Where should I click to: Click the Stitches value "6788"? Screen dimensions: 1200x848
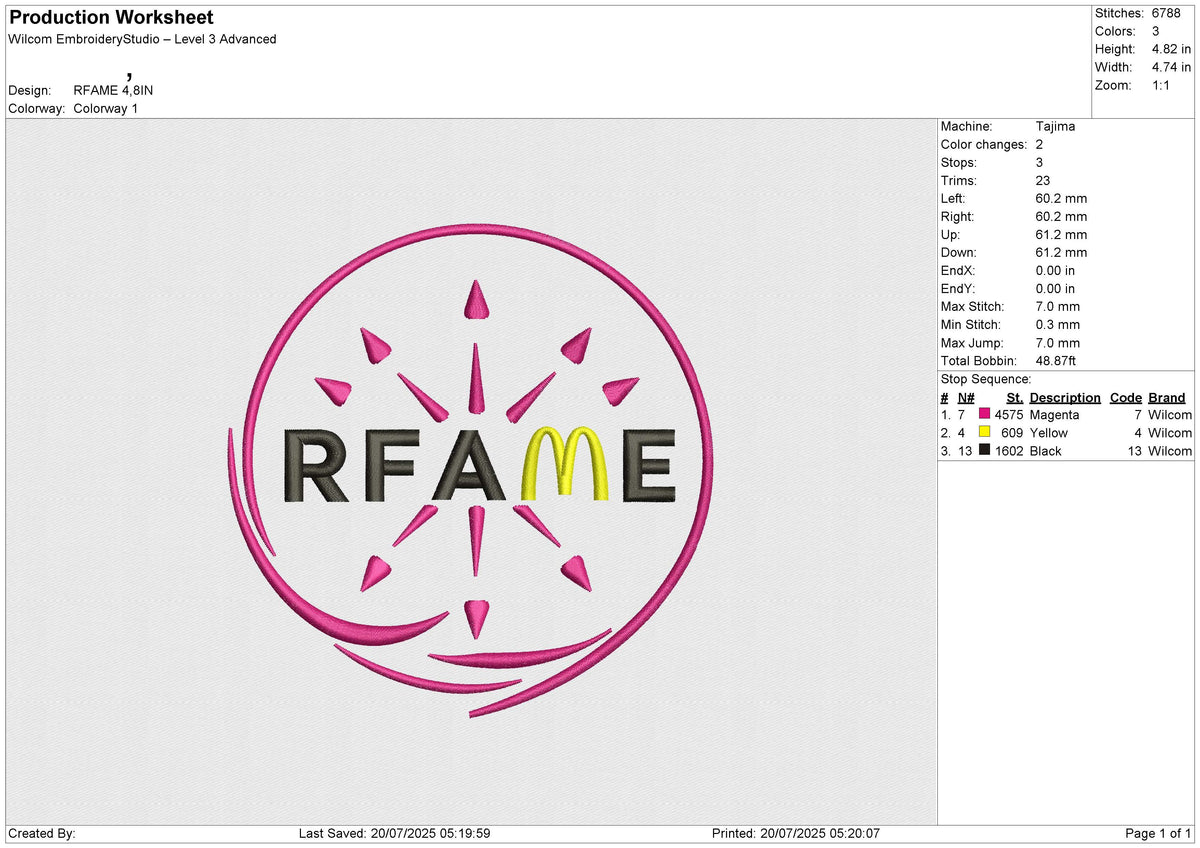[x=1166, y=13]
